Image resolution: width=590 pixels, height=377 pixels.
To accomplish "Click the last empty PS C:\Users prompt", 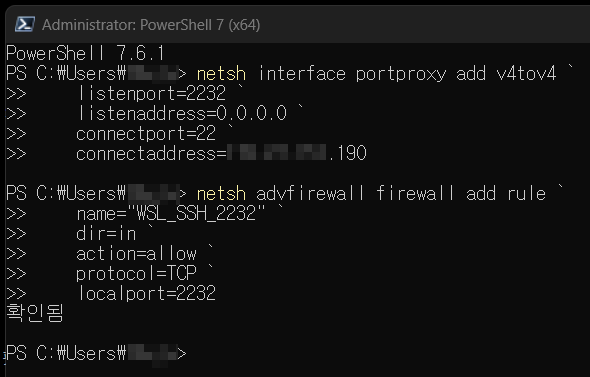I will 96,353.
